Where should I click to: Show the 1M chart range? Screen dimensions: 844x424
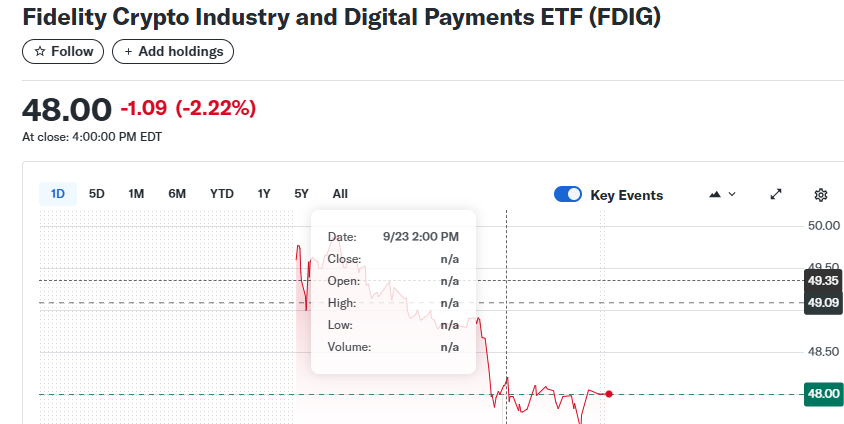tap(136, 194)
